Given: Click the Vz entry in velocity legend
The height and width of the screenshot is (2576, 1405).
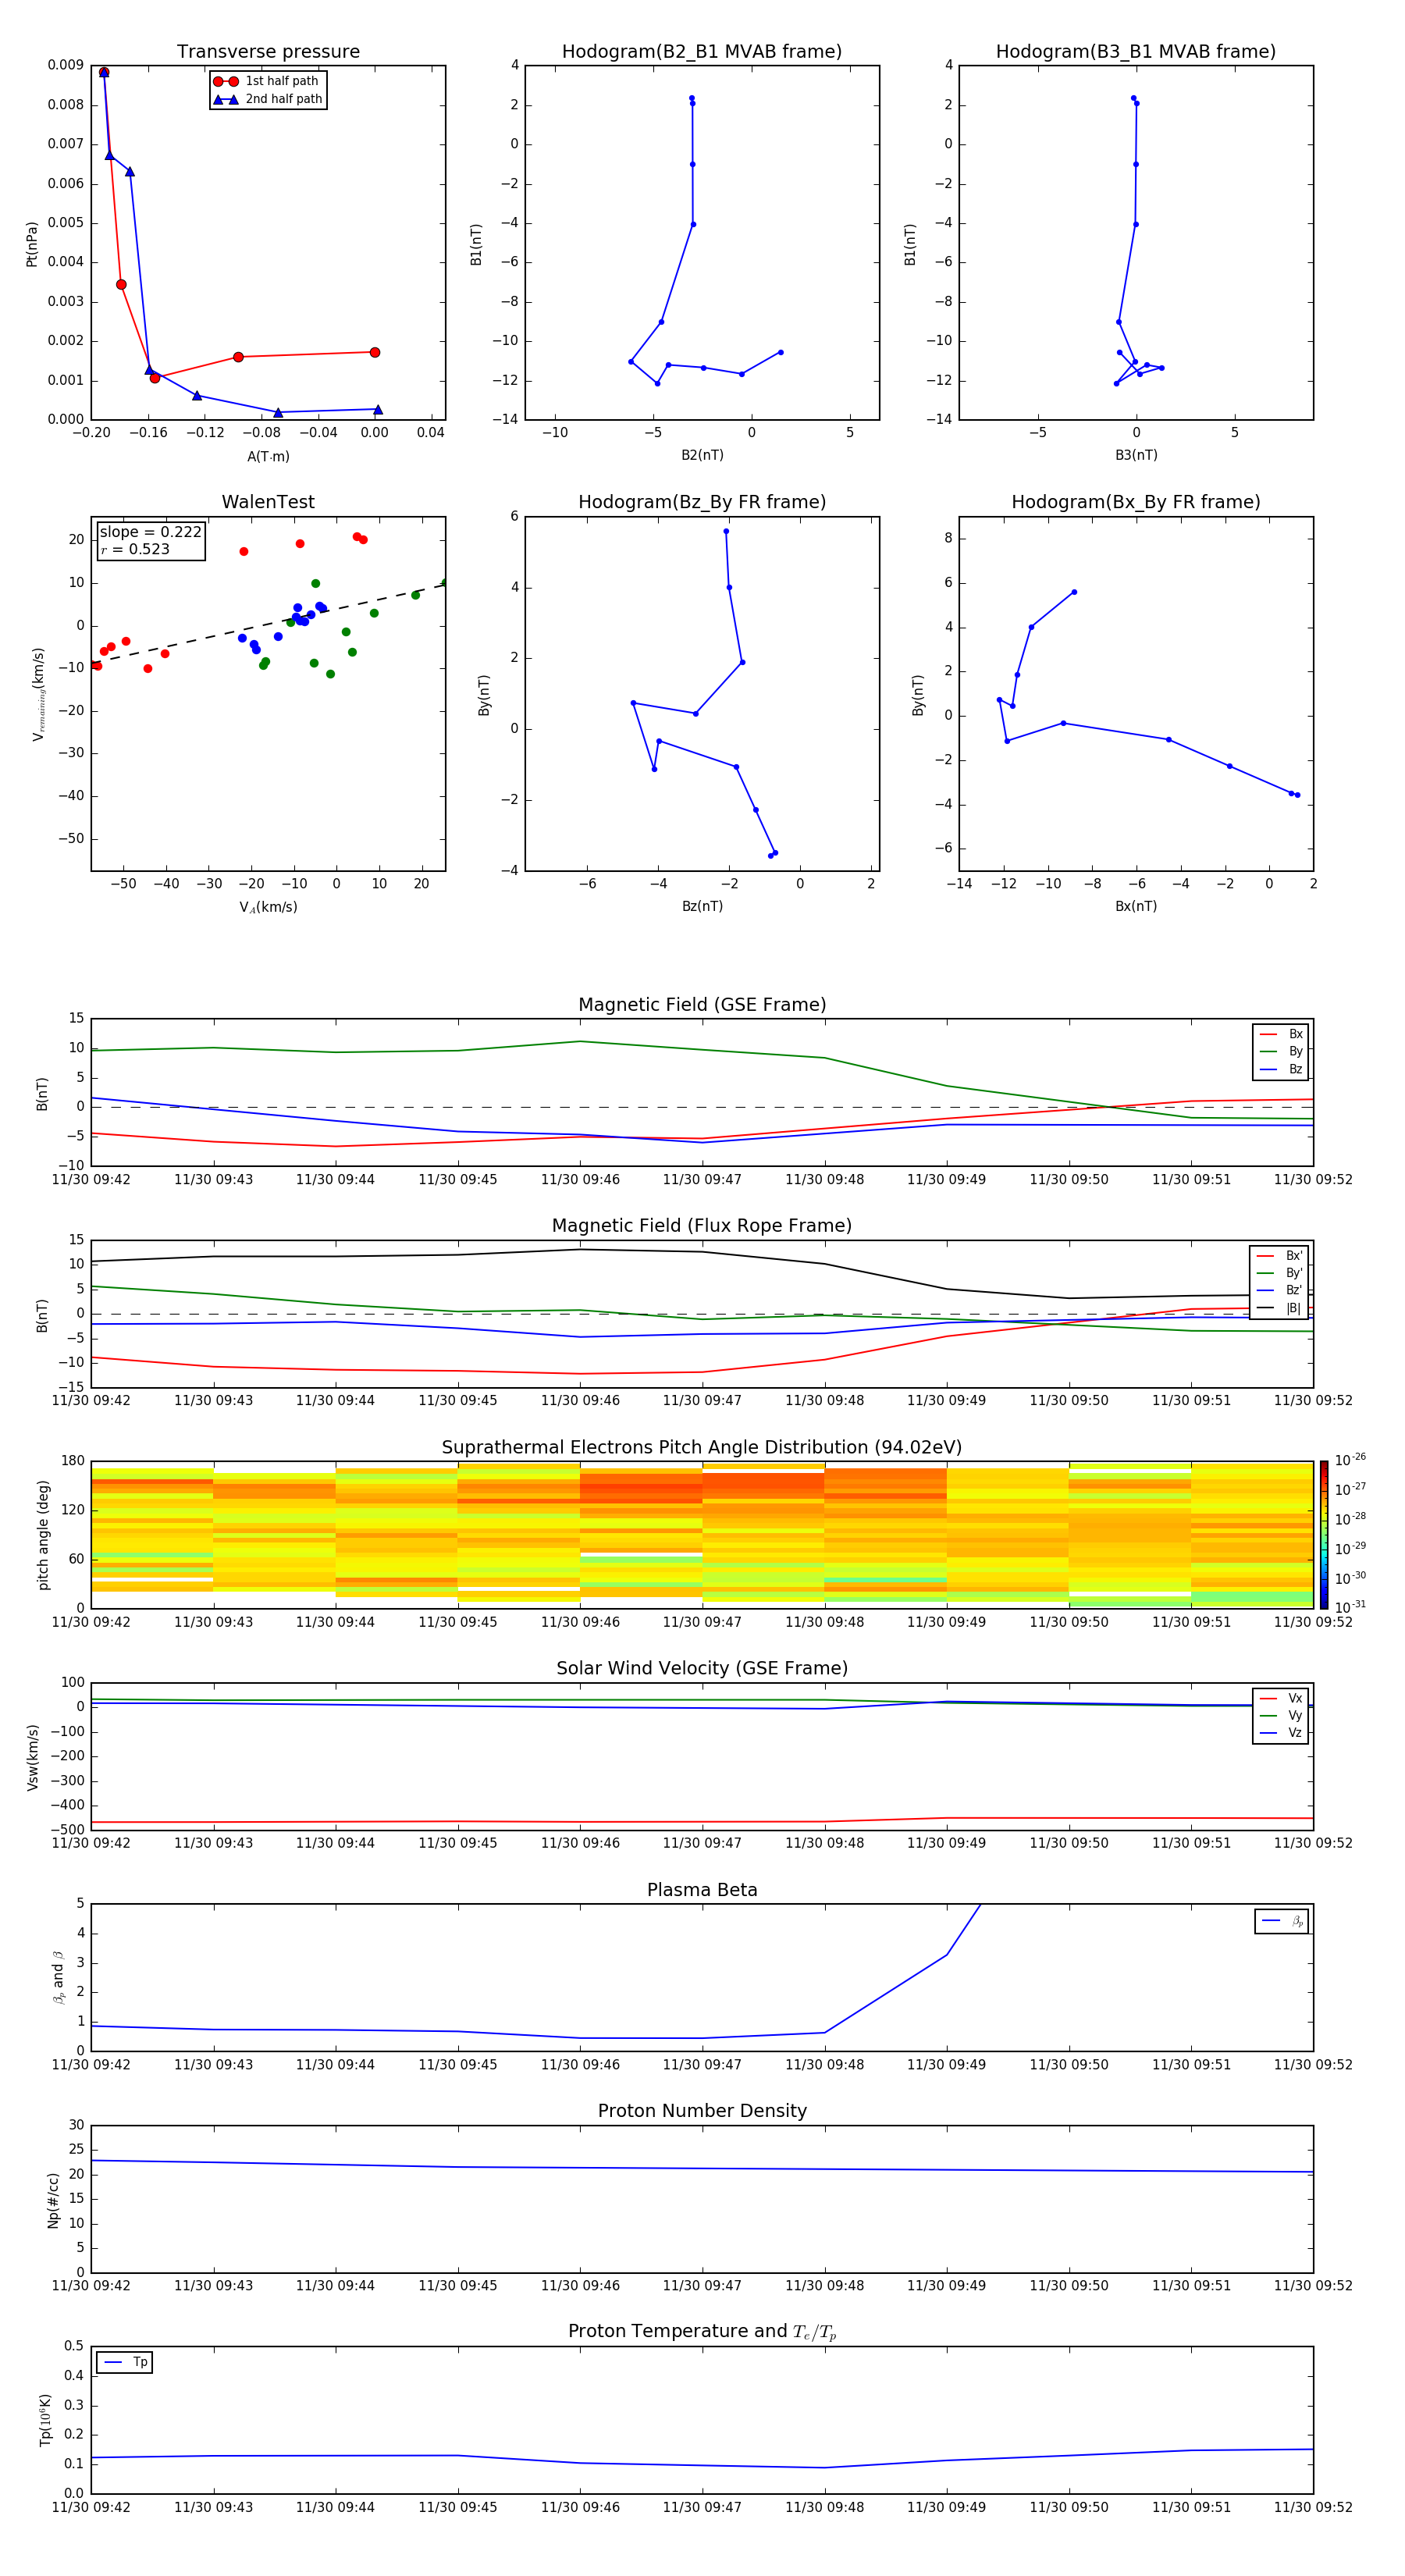Looking at the screenshot, I should 1281,1733.
